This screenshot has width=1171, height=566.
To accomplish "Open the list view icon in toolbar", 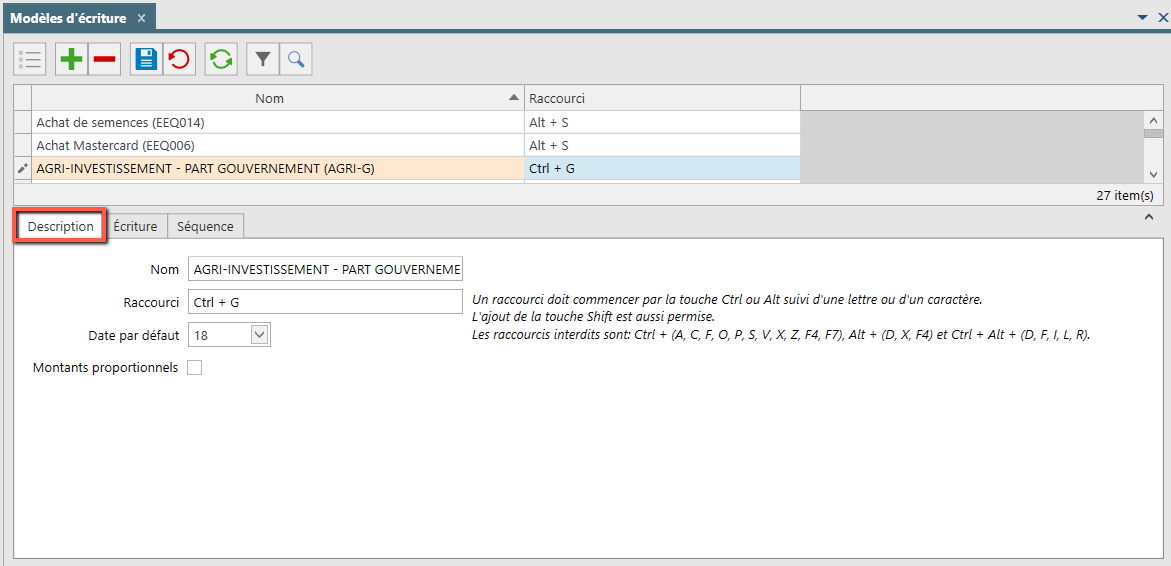I will click(x=30, y=60).
